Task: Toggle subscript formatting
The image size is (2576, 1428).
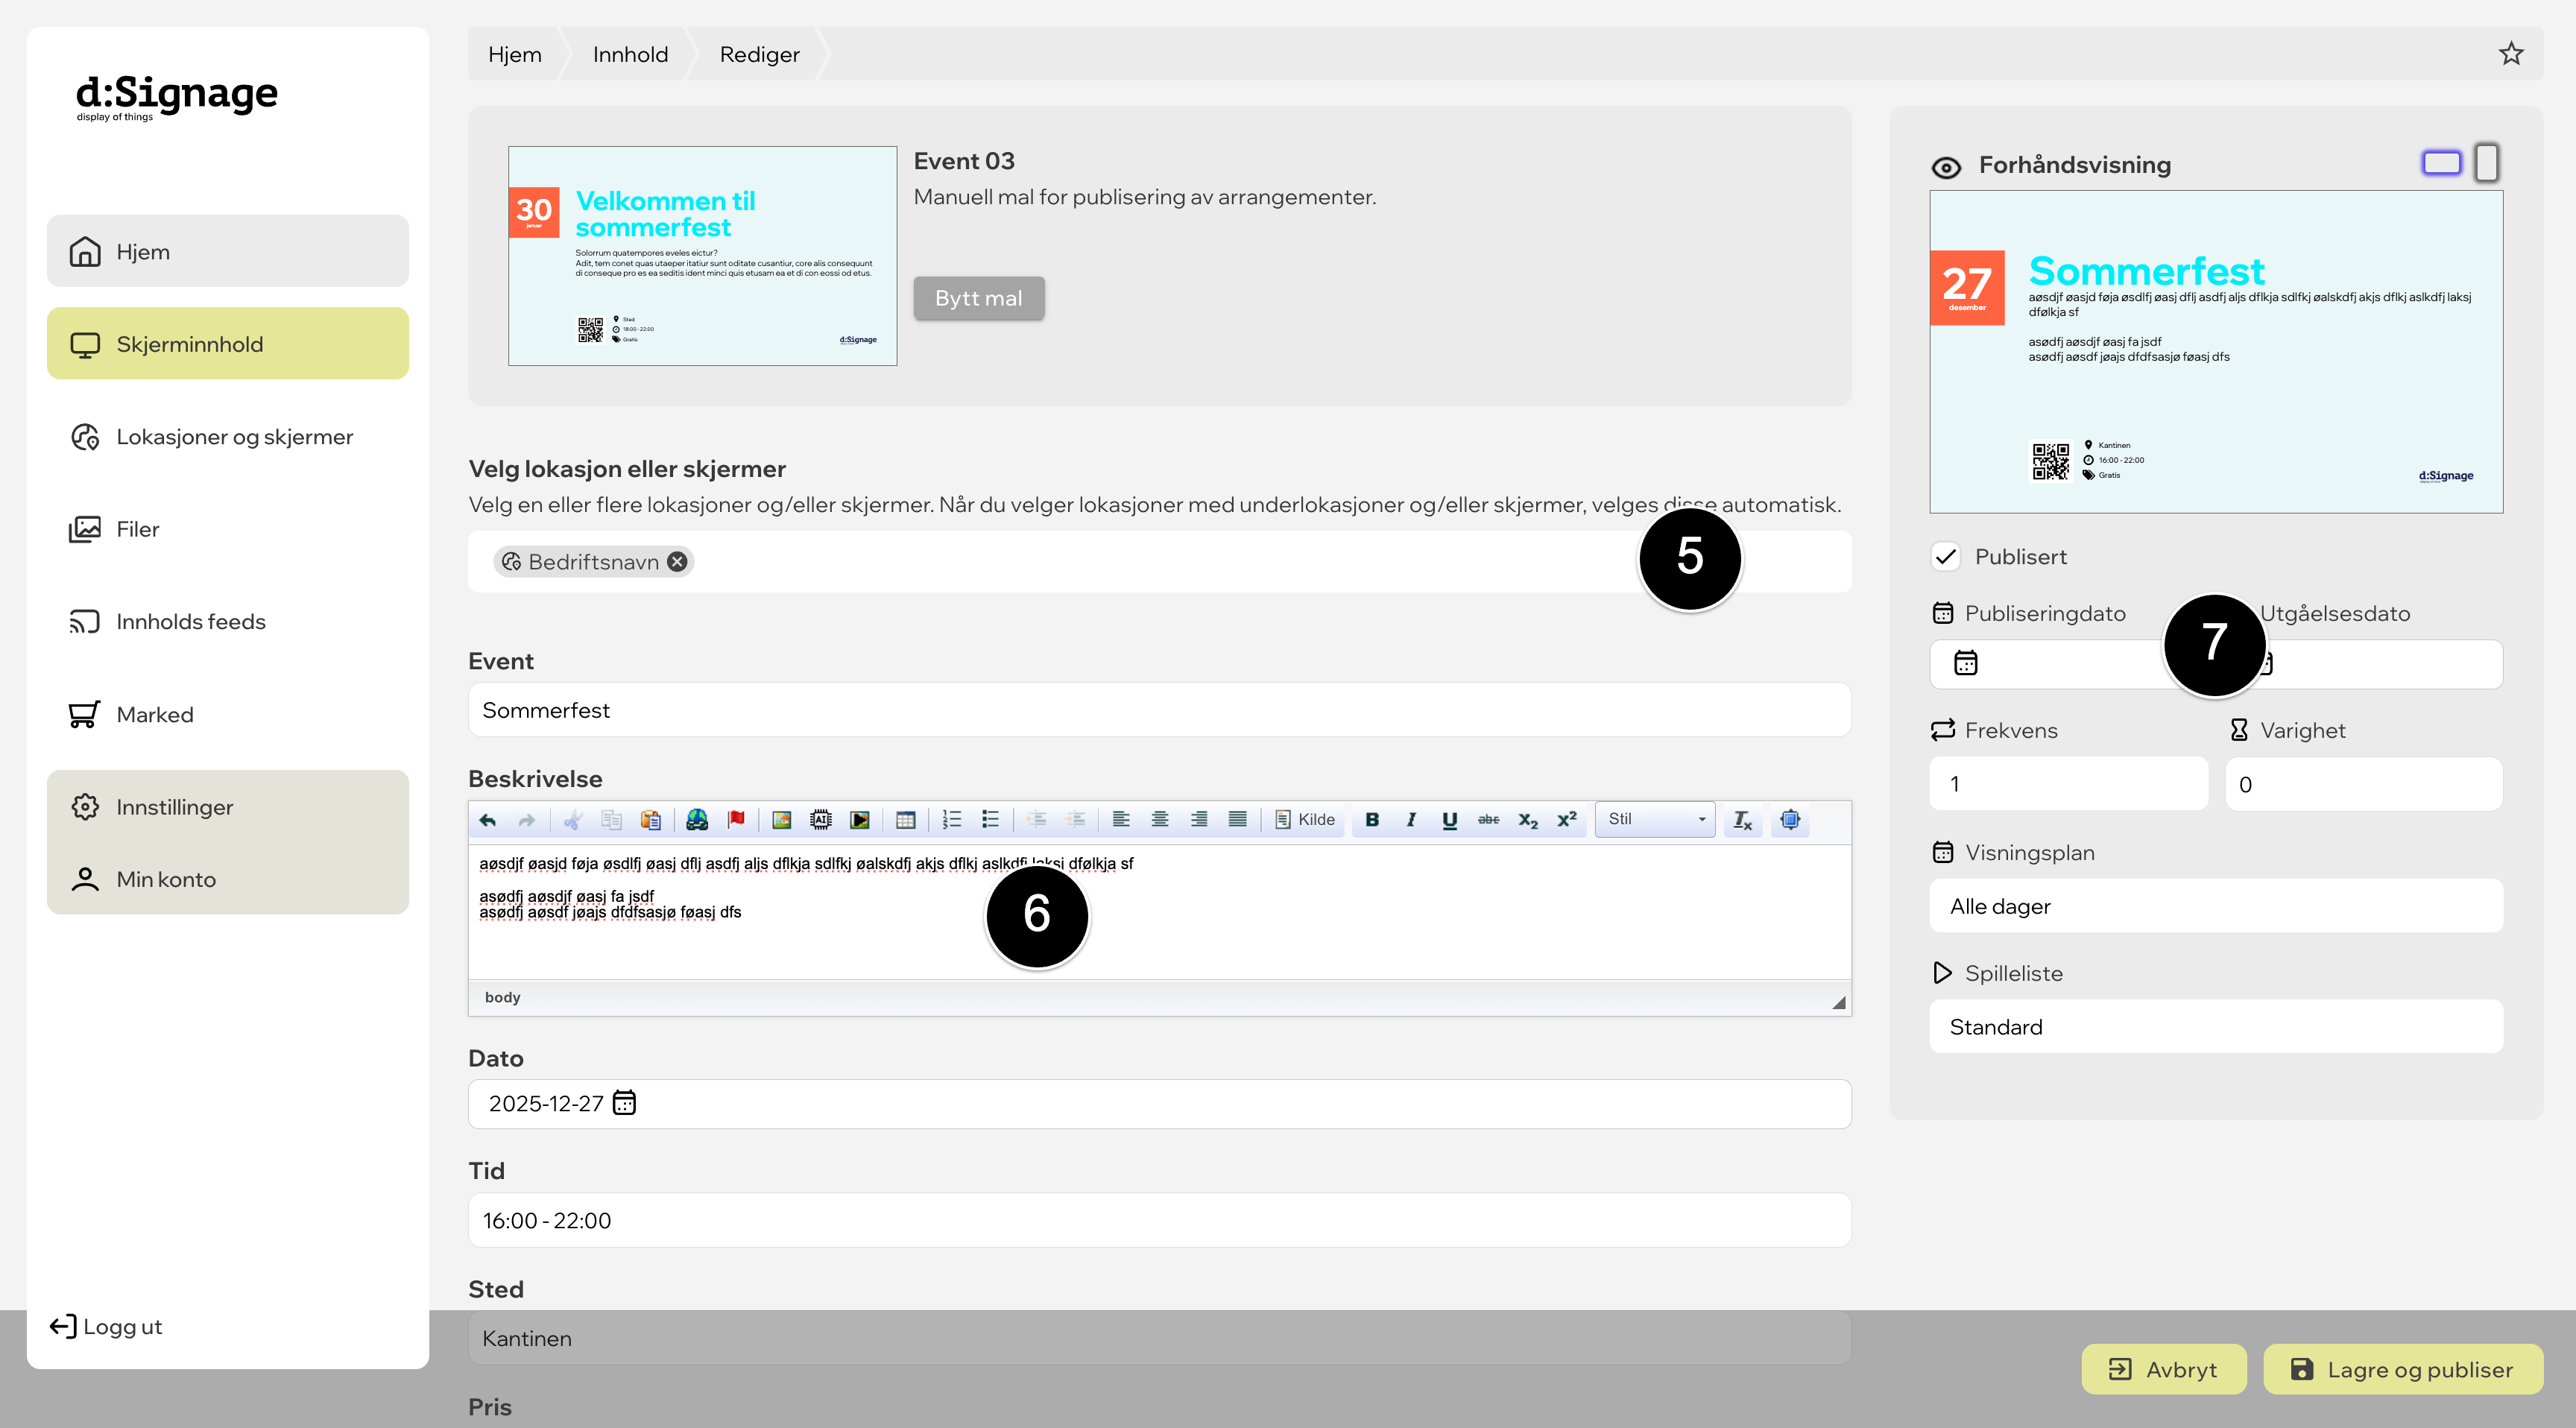Action: [1528, 820]
